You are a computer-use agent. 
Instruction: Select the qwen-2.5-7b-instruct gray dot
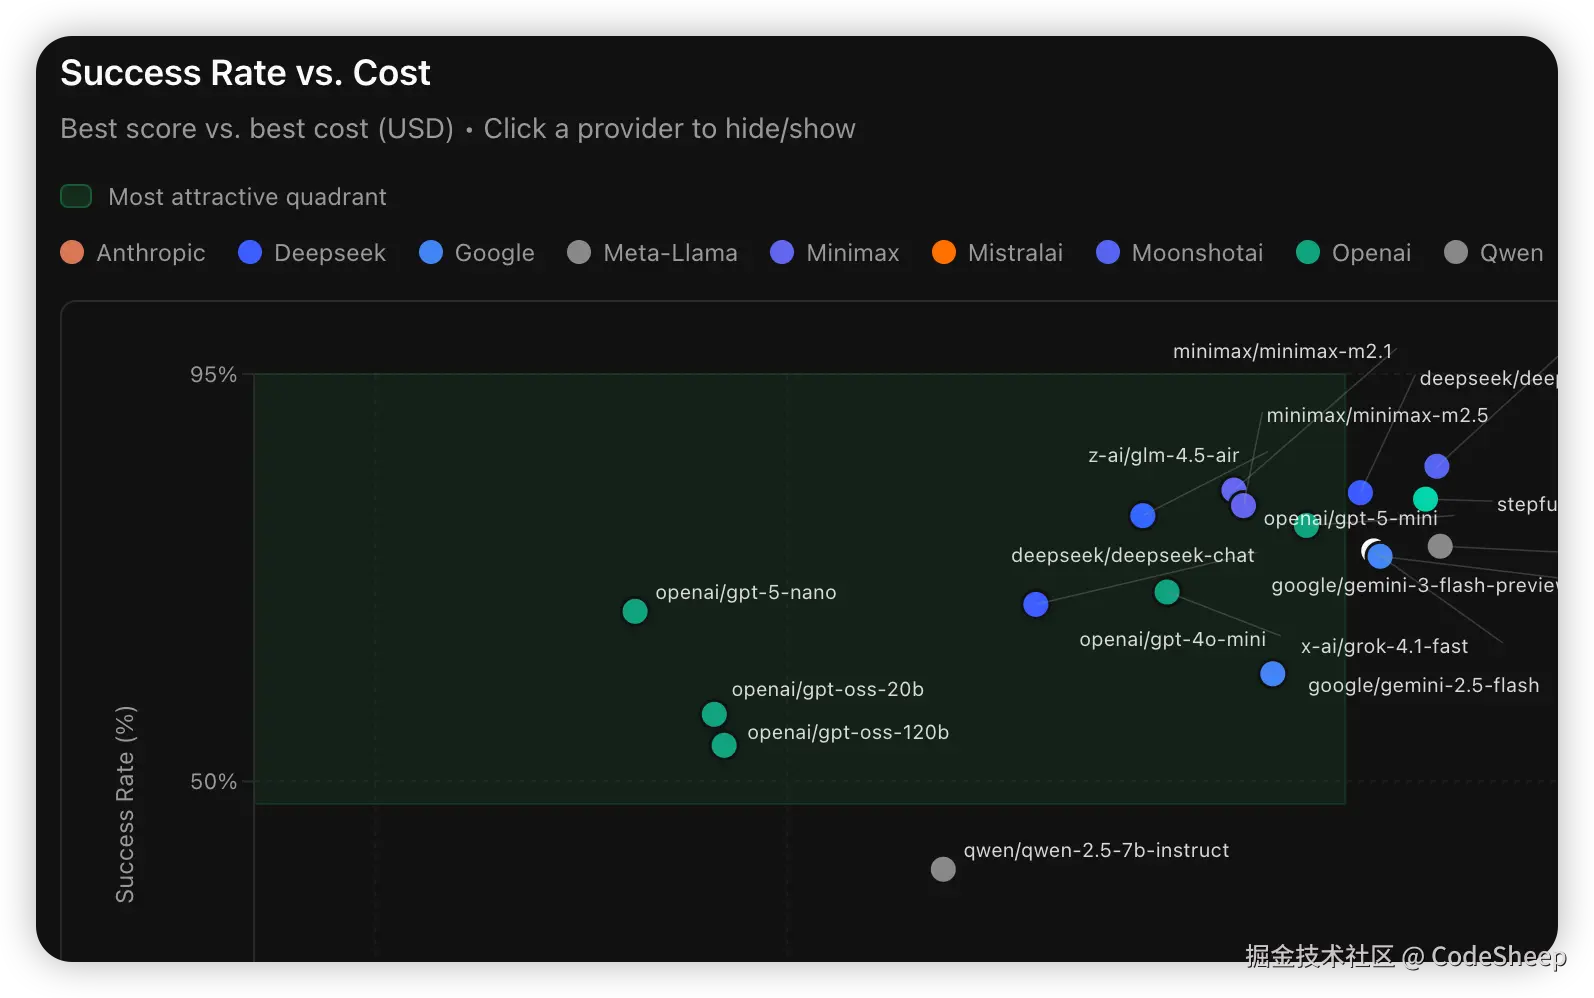(943, 869)
